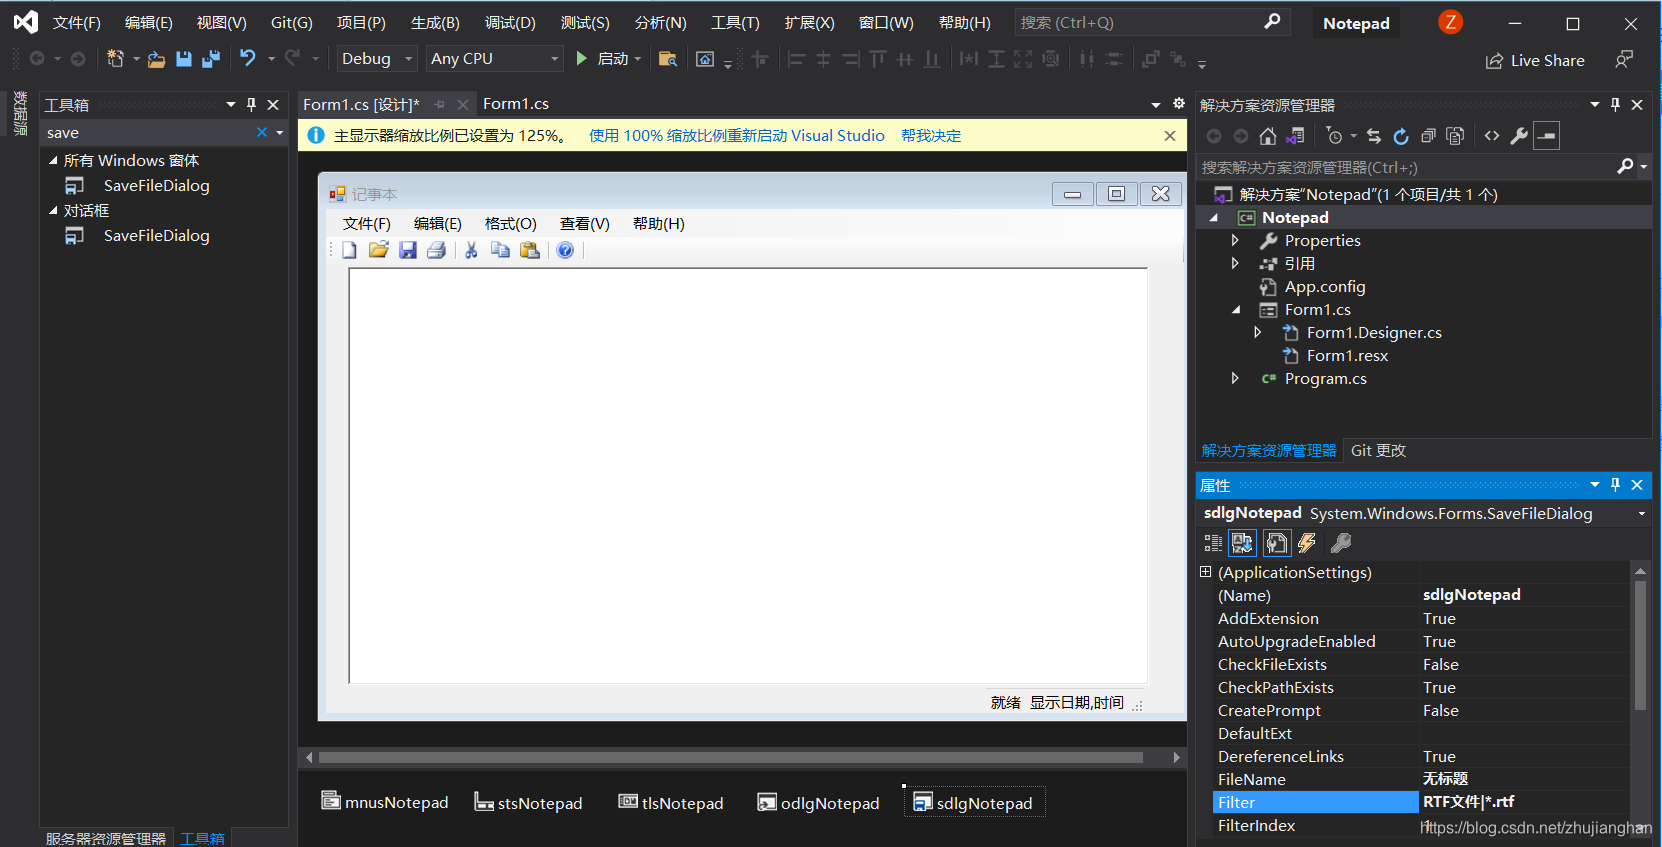This screenshot has width=1662, height=847.
Task: Switch to the Git 更改 tab
Action: click(1378, 451)
